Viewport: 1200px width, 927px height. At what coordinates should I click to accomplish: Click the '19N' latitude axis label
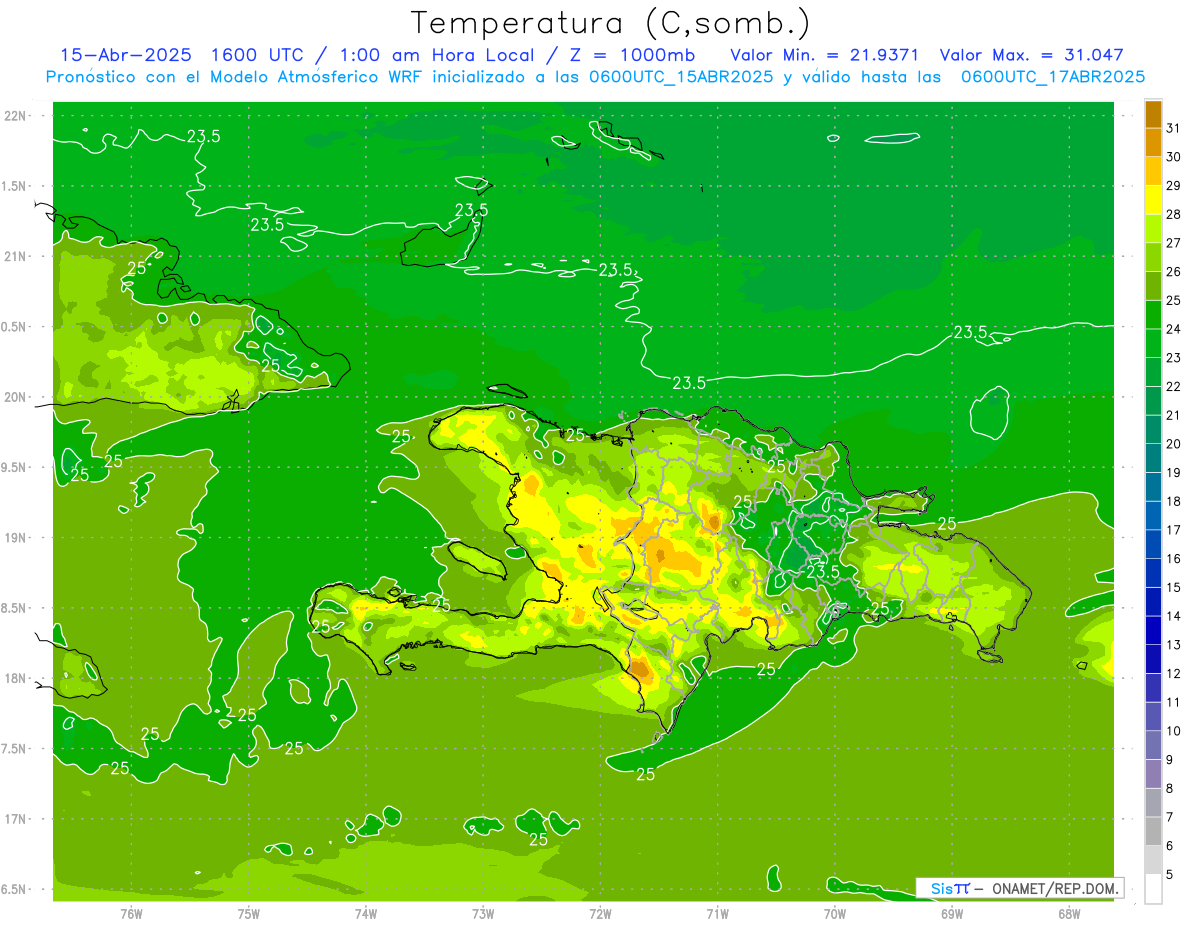pyautogui.click(x=16, y=538)
